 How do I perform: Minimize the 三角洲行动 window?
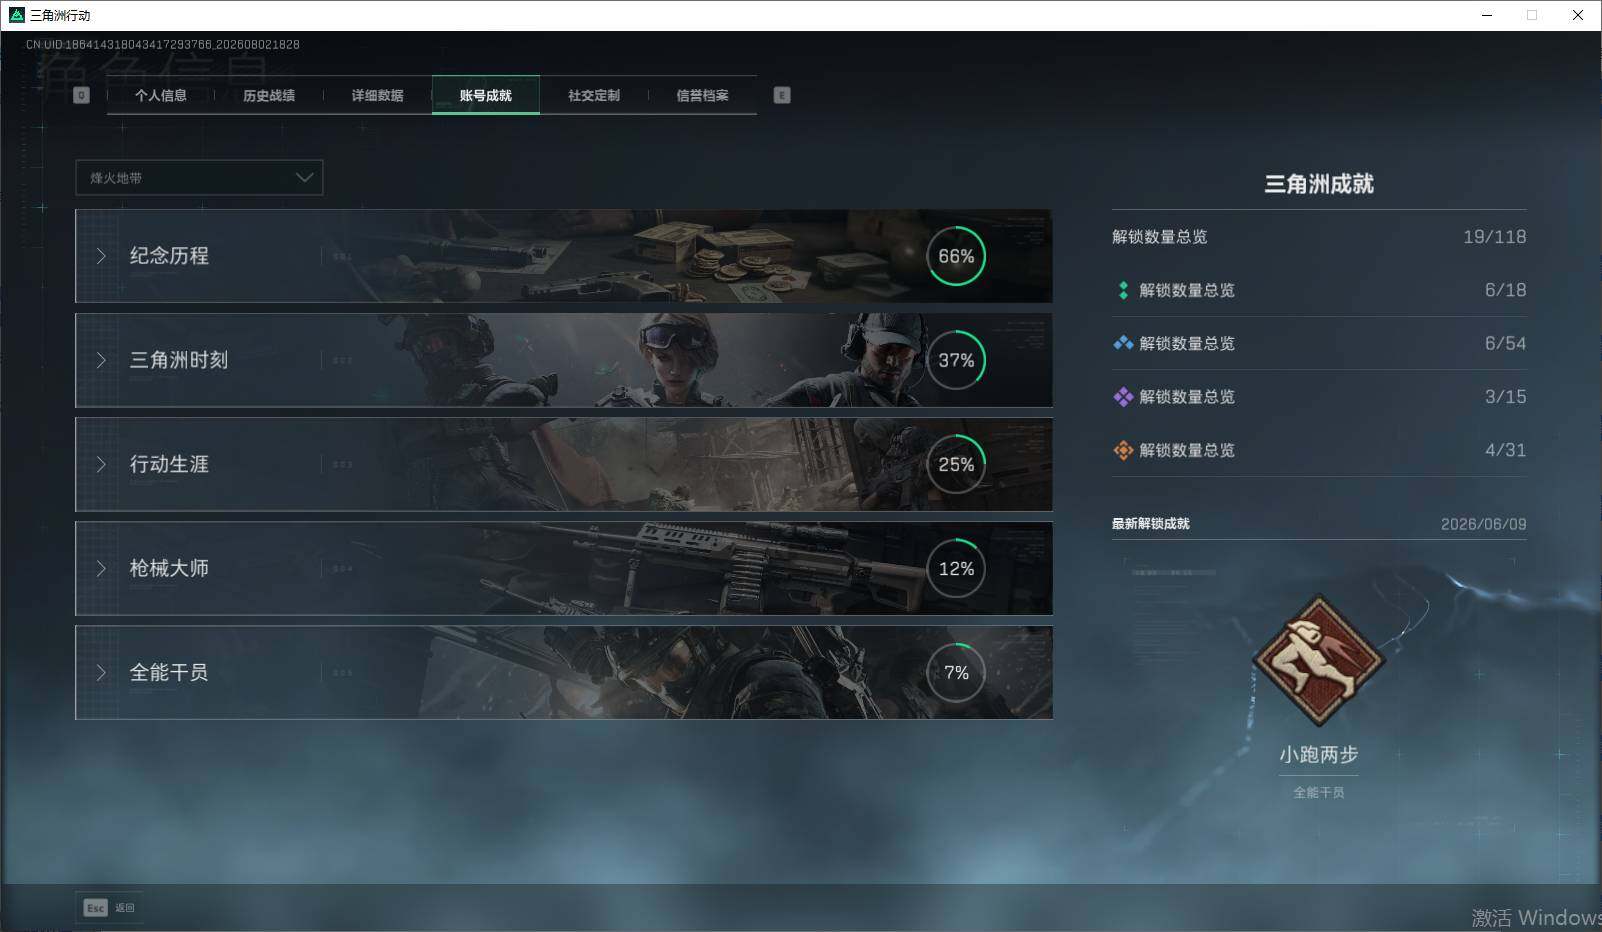(x=1487, y=15)
